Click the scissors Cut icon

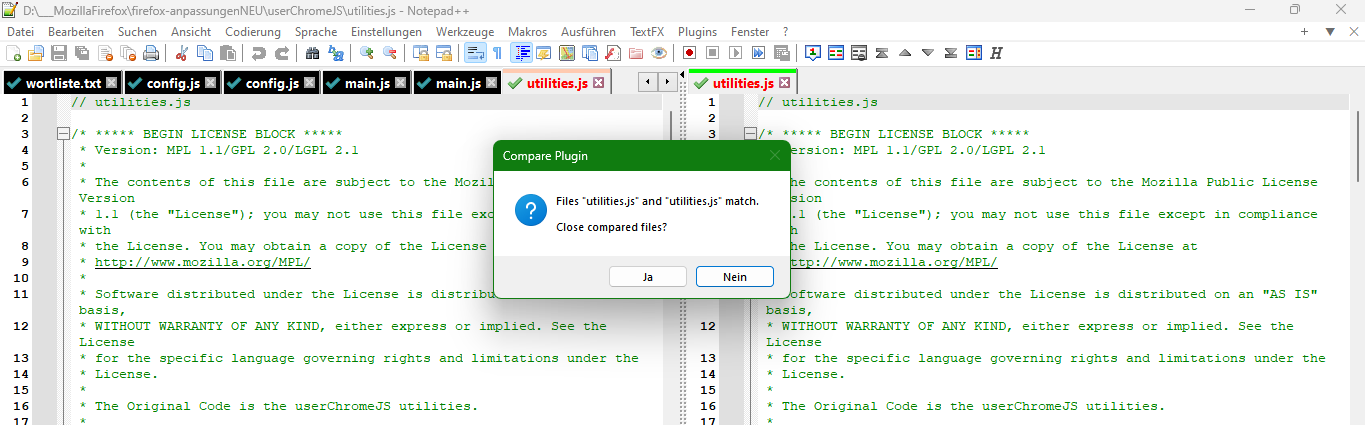[x=182, y=53]
